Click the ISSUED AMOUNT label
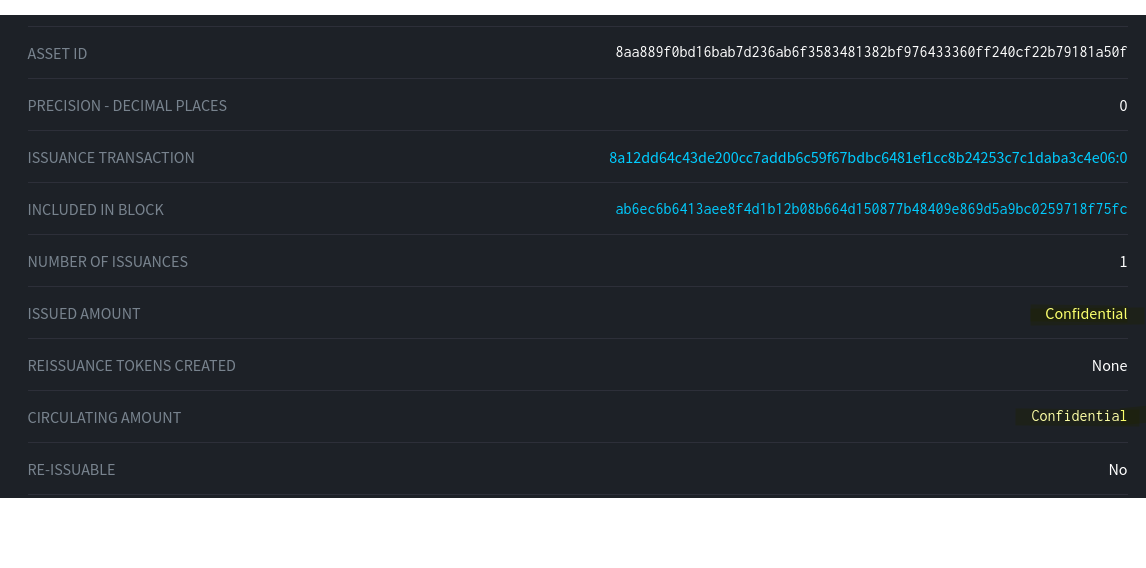The image size is (1146, 568). pos(84,314)
